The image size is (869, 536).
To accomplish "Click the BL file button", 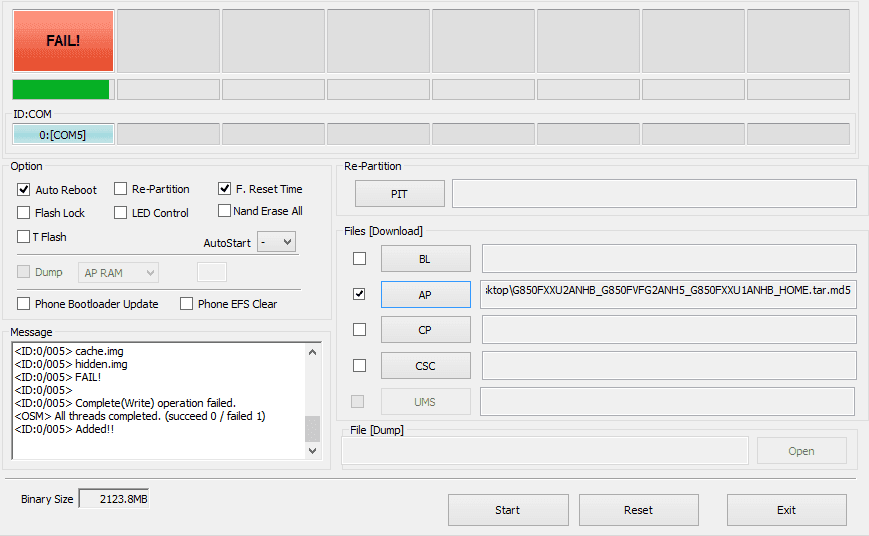I will click(426, 259).
